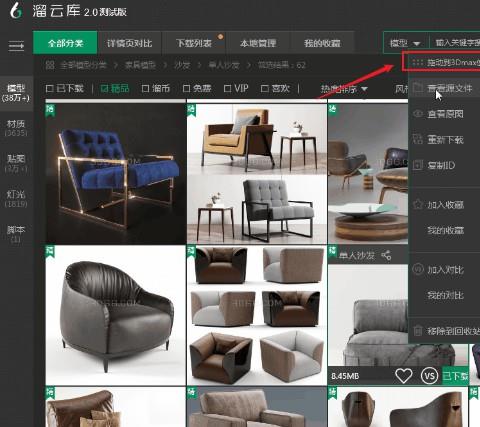Click the star icon for 加入收藏
The height and width of the screenshot is (427, 480).
click(418, 204)
